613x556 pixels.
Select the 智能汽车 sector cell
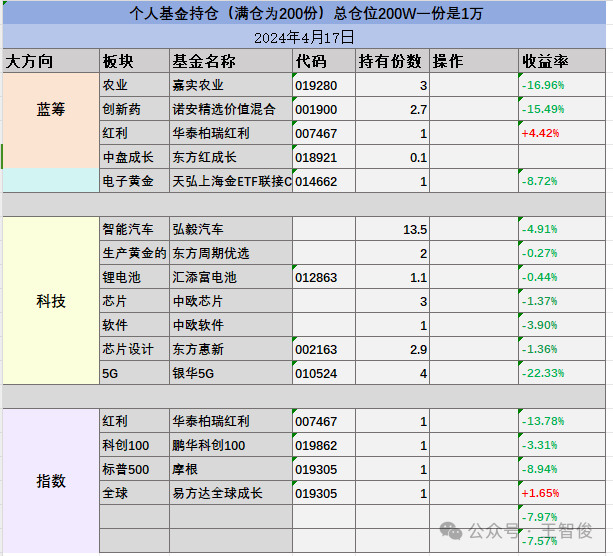point(134,229)
